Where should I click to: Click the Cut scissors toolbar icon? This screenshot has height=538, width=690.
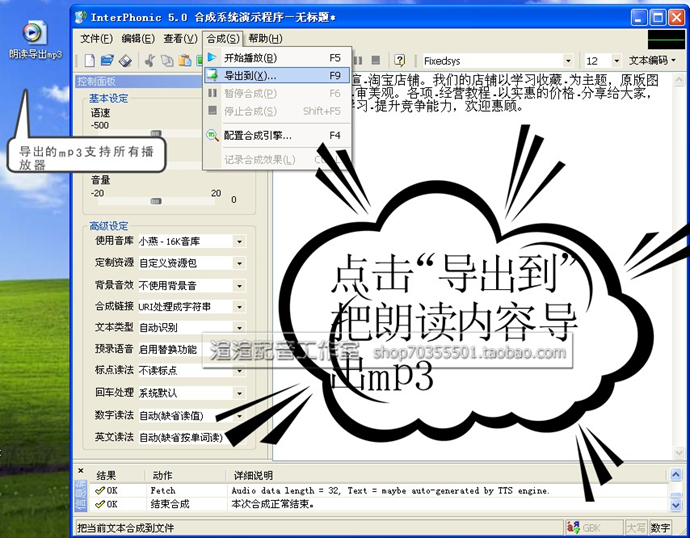click(150, 60)
